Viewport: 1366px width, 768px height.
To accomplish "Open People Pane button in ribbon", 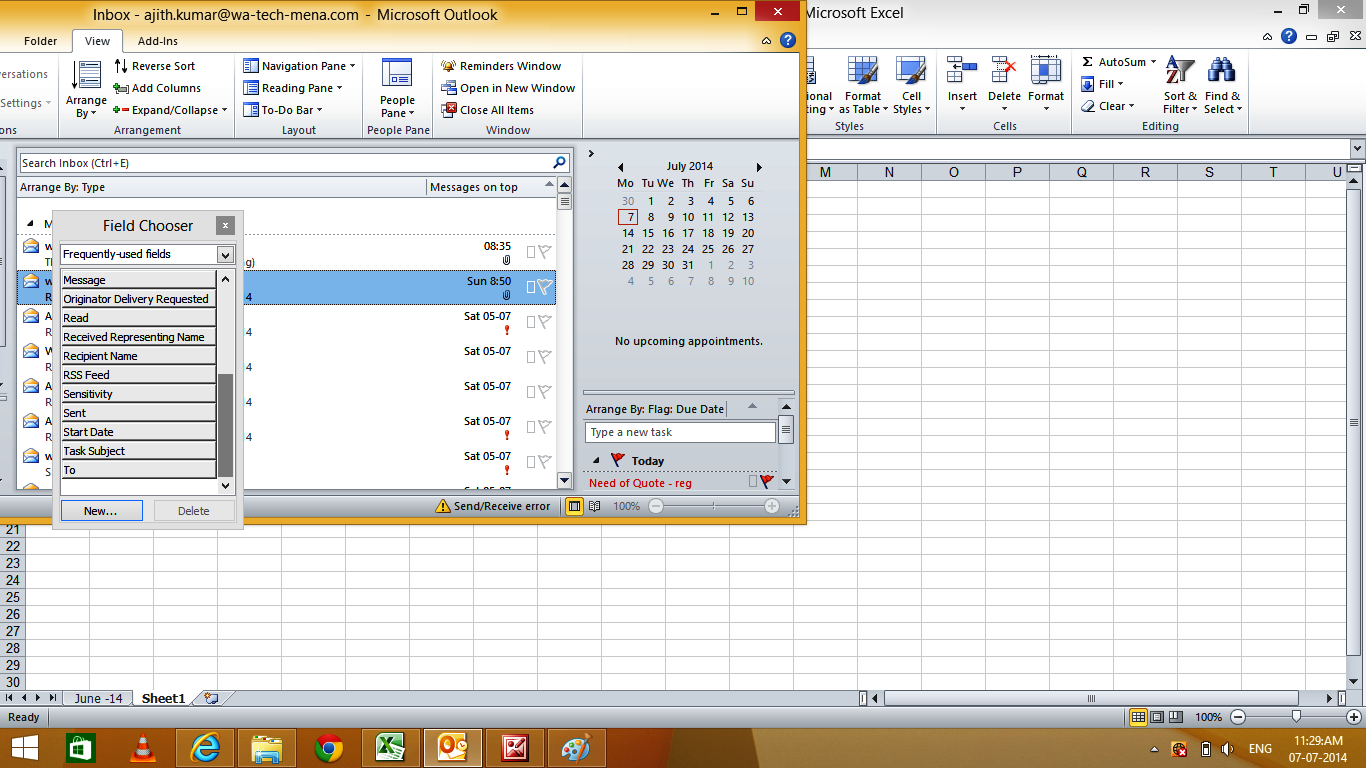I will pyautogui.click(x=397, y=89).
